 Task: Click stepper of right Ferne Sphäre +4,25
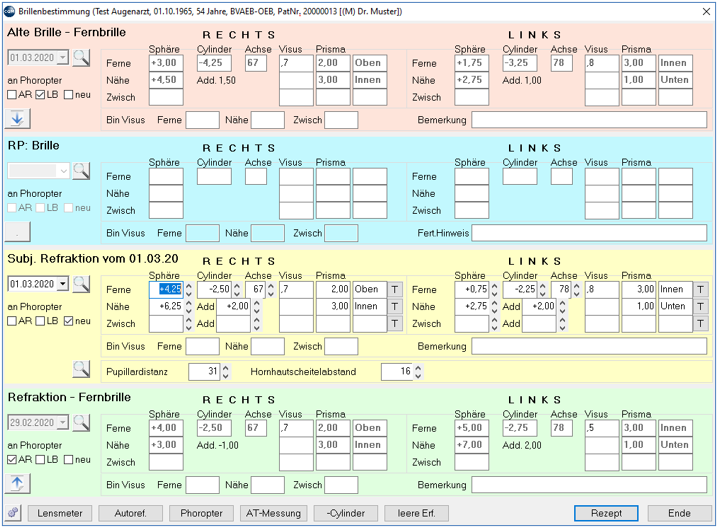click(189, 289)
